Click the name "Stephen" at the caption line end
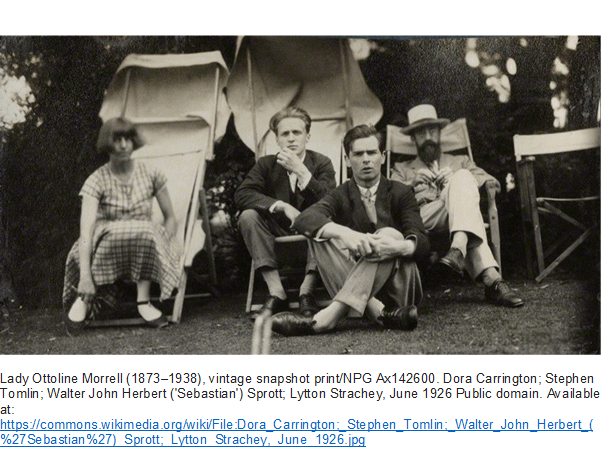This screenshot has height=464, width=602. click(x=569, y=379)
